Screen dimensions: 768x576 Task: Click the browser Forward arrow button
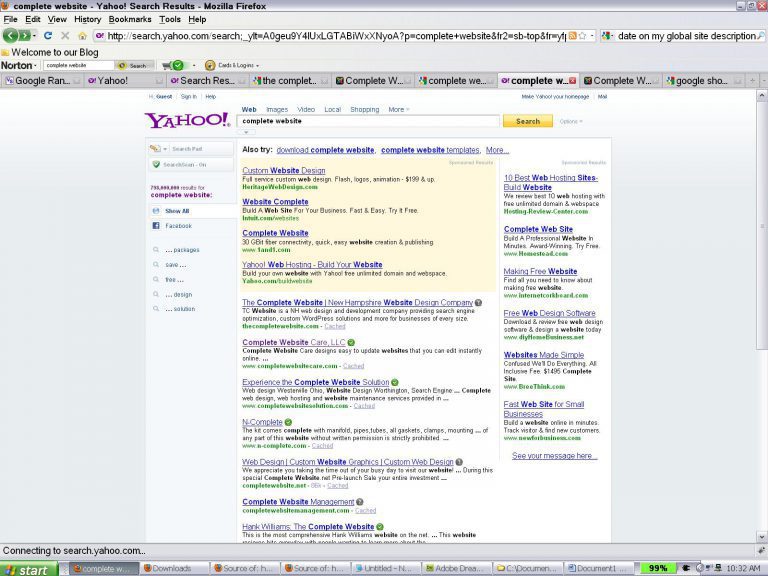(x=24, y=36)
